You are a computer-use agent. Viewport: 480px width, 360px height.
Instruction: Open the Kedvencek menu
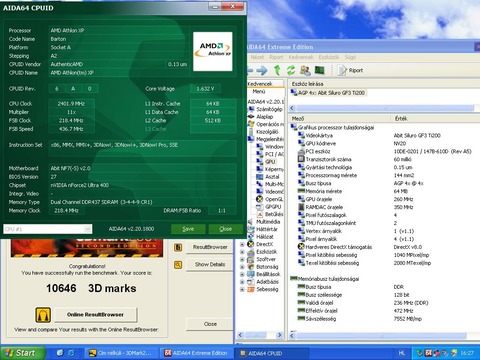[x=301, y=57]
